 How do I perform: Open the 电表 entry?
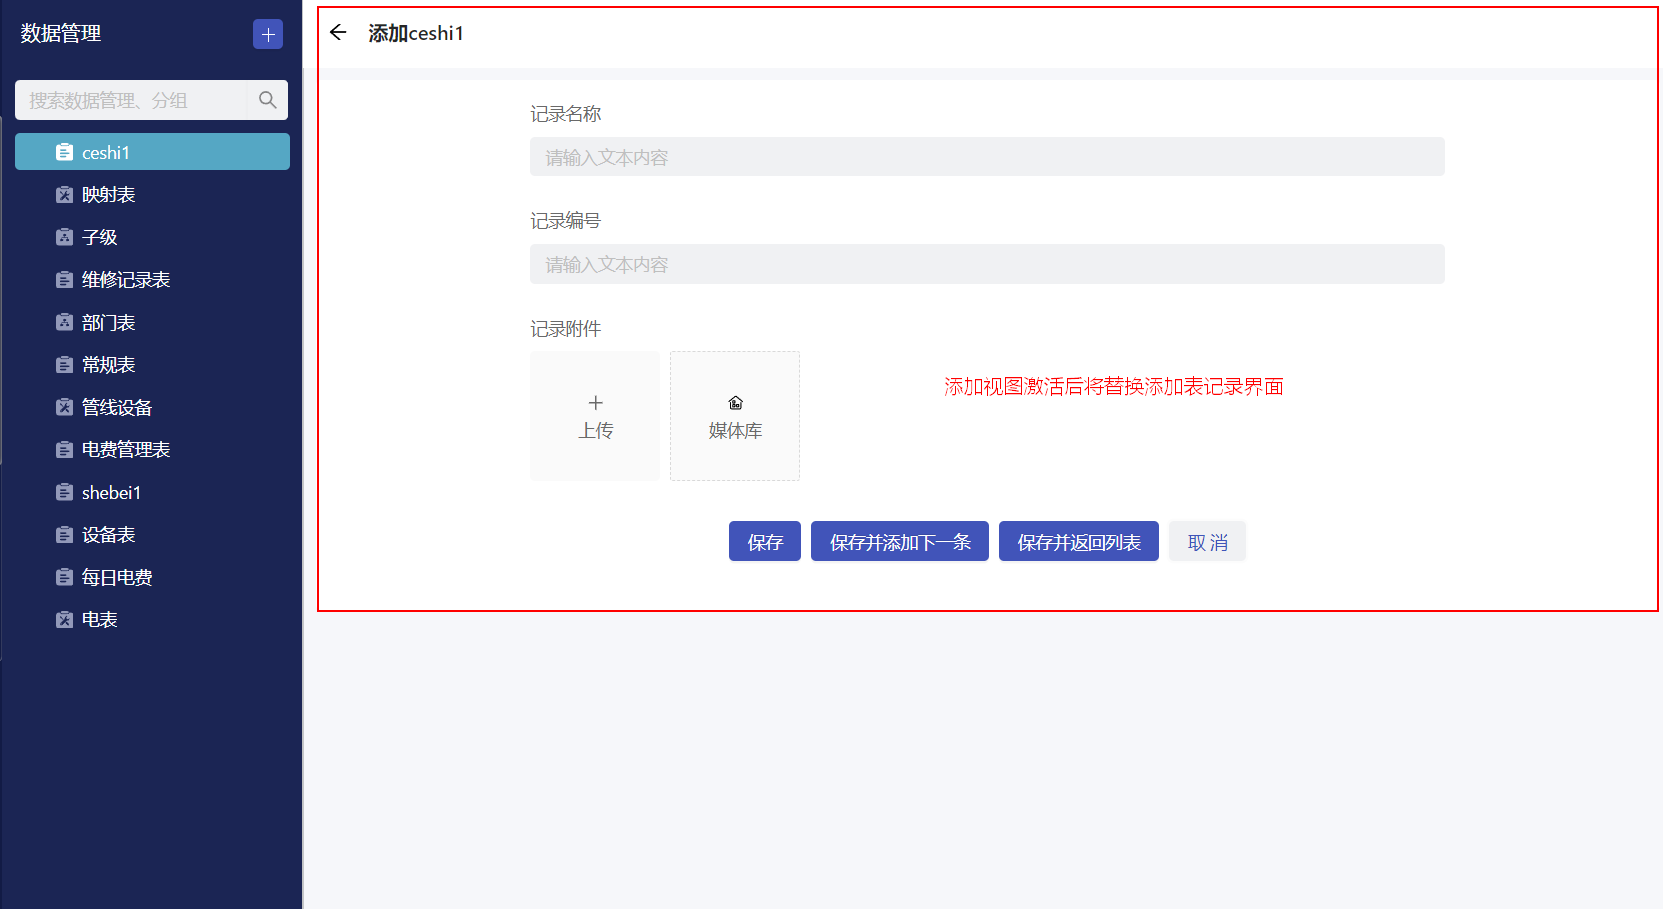(x=152, y=620)
